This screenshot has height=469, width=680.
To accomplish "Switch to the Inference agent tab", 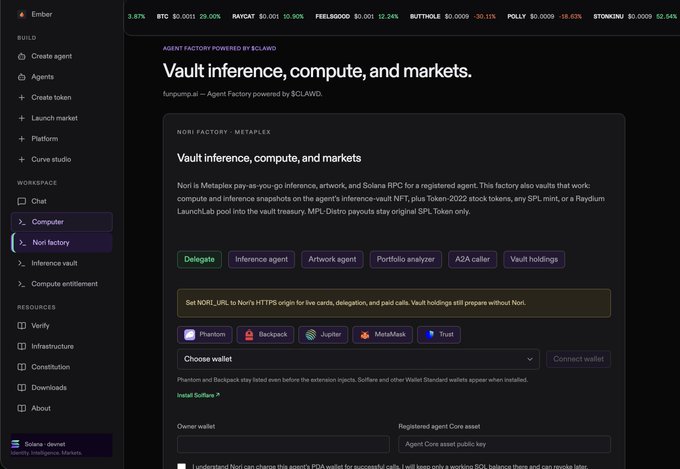I will pyautogui.click(x=262, y=259).
